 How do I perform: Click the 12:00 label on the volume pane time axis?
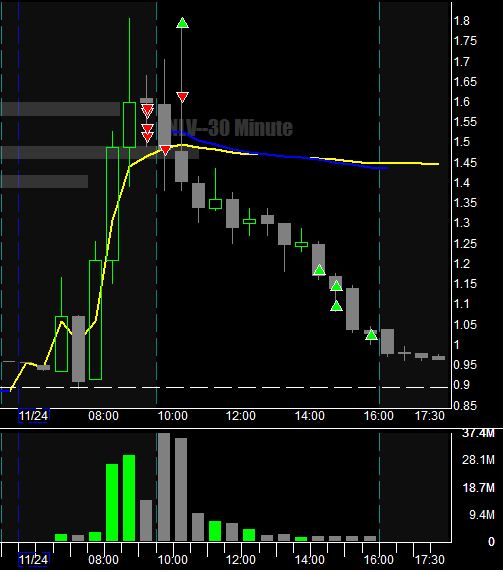point(241,560)
